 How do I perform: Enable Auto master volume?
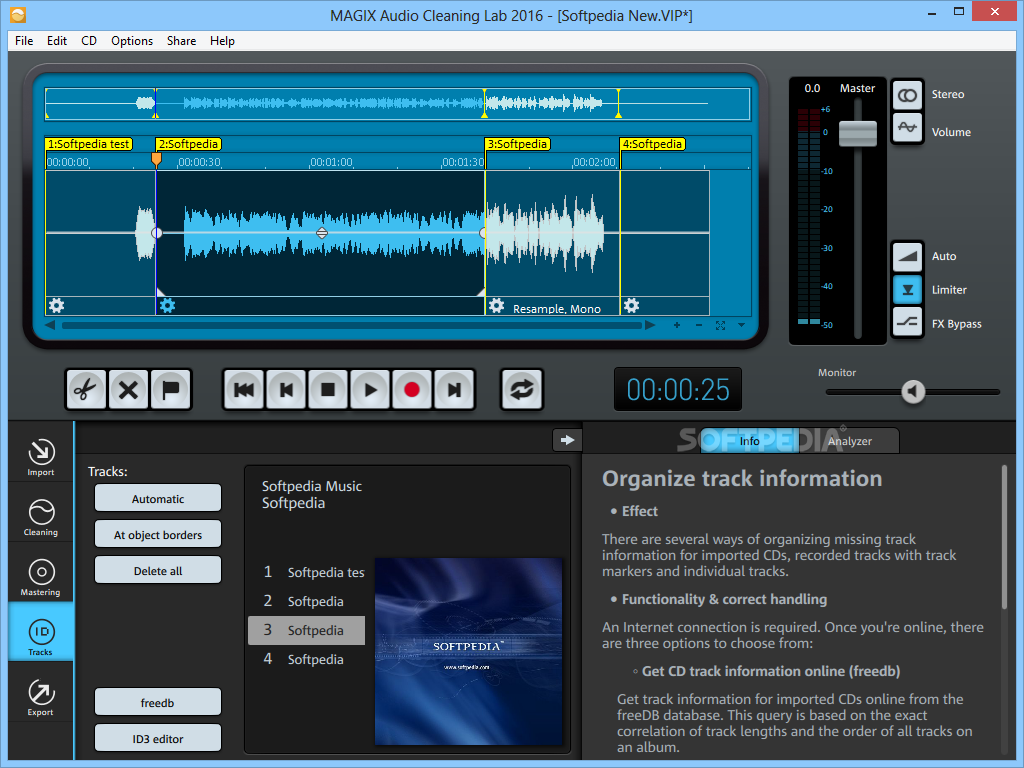[908, 256]
